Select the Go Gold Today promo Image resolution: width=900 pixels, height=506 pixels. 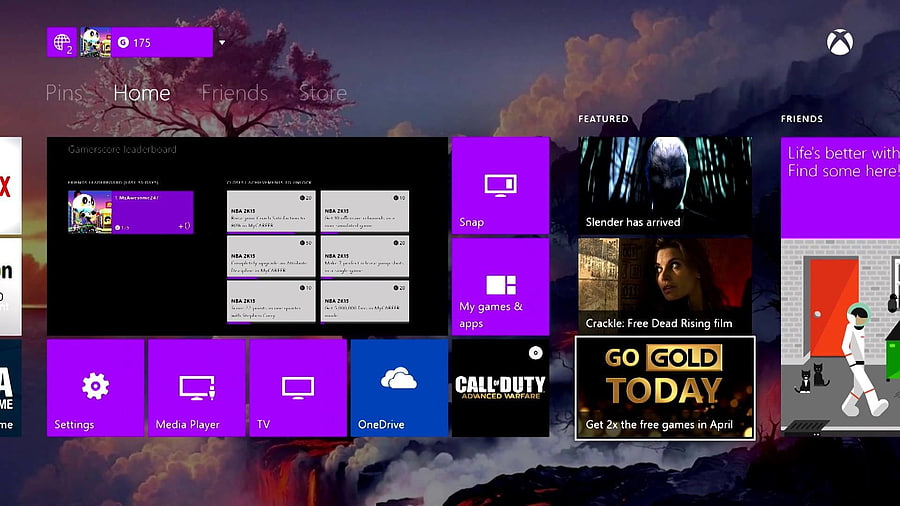click(665, 388)
